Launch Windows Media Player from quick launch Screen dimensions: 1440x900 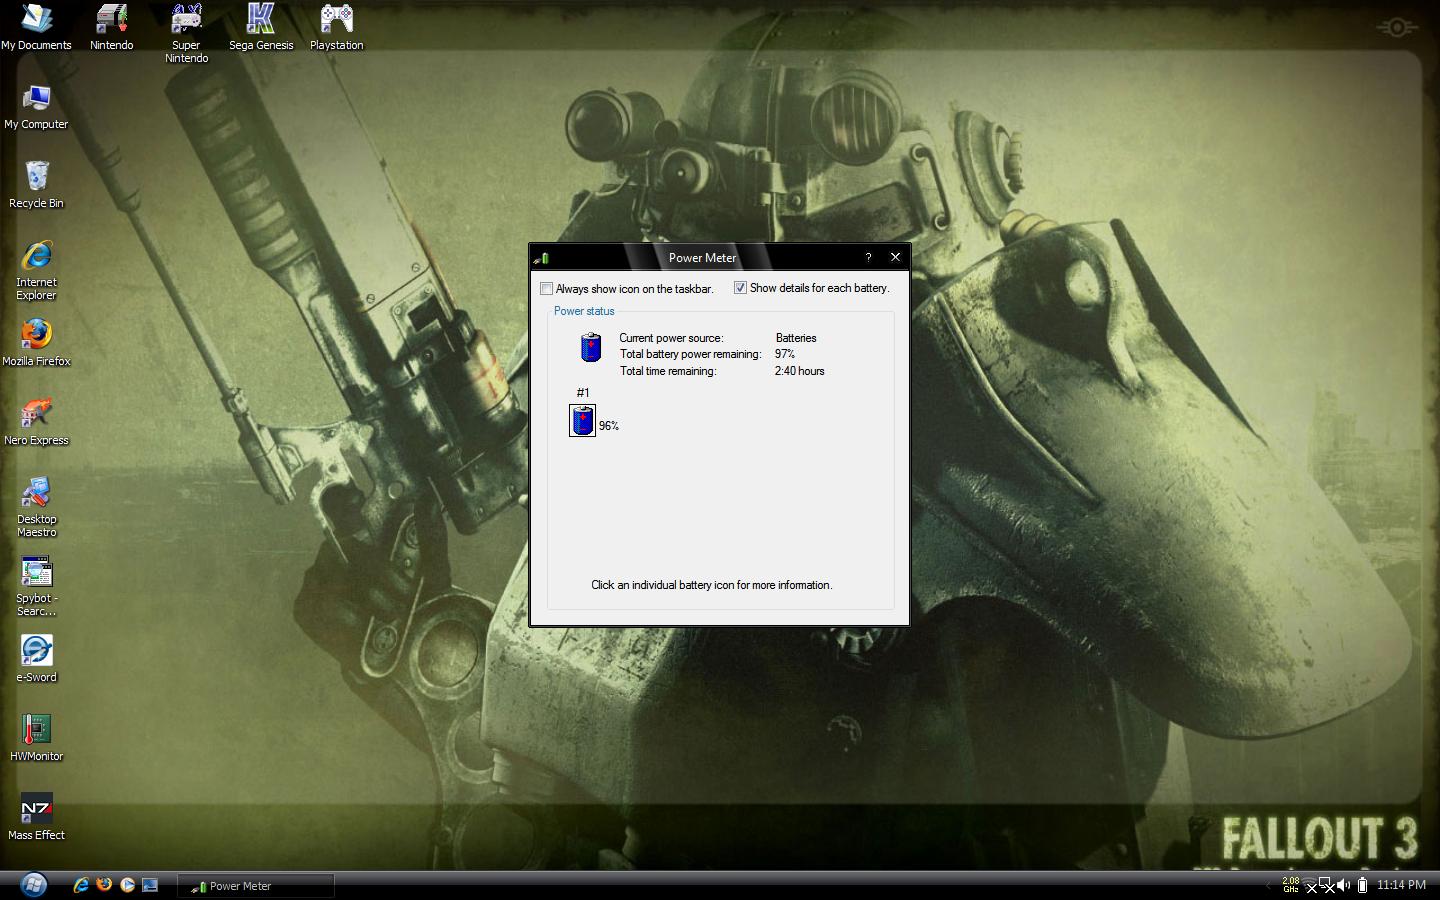click(x=127, y=885)
